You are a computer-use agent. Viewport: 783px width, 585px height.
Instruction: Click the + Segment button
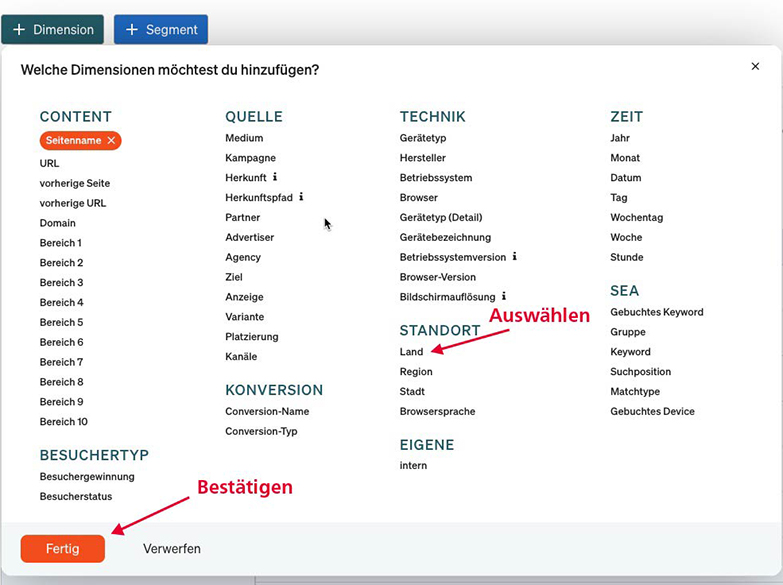(x=161, y=29)
